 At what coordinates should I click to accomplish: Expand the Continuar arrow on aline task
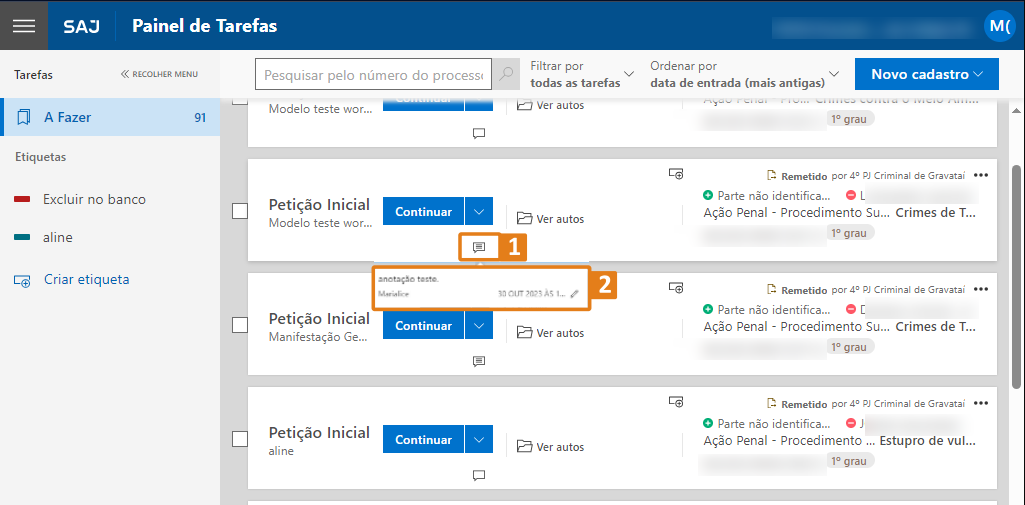coord(479,440)
